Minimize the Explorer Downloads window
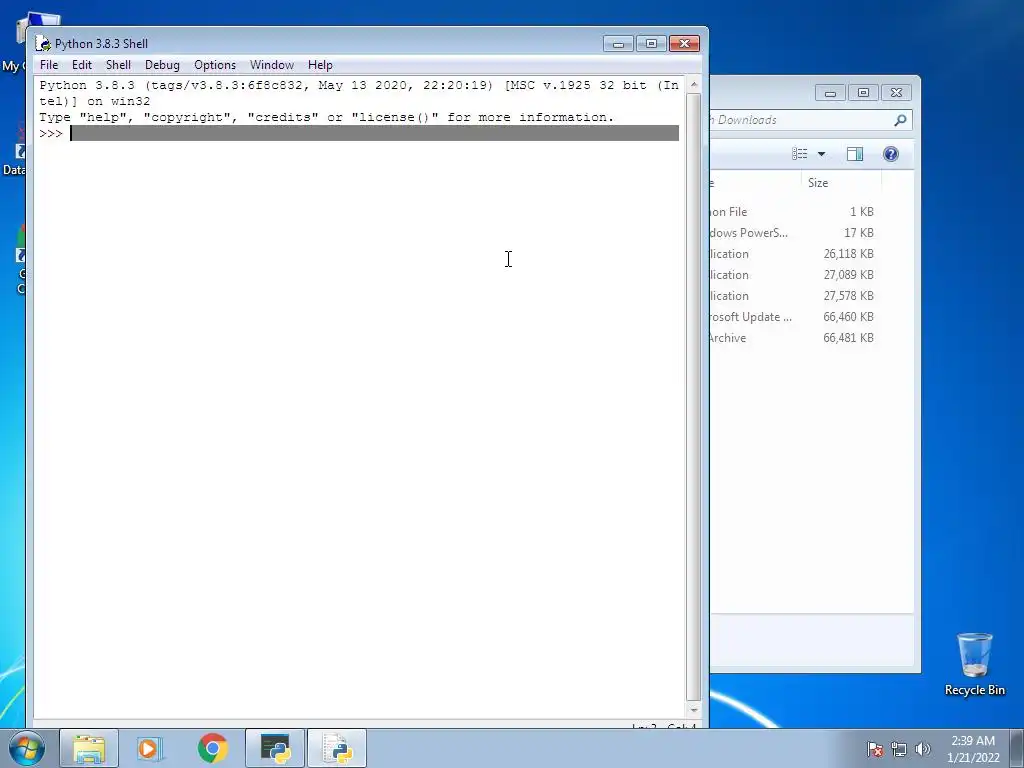 (830, 93)
